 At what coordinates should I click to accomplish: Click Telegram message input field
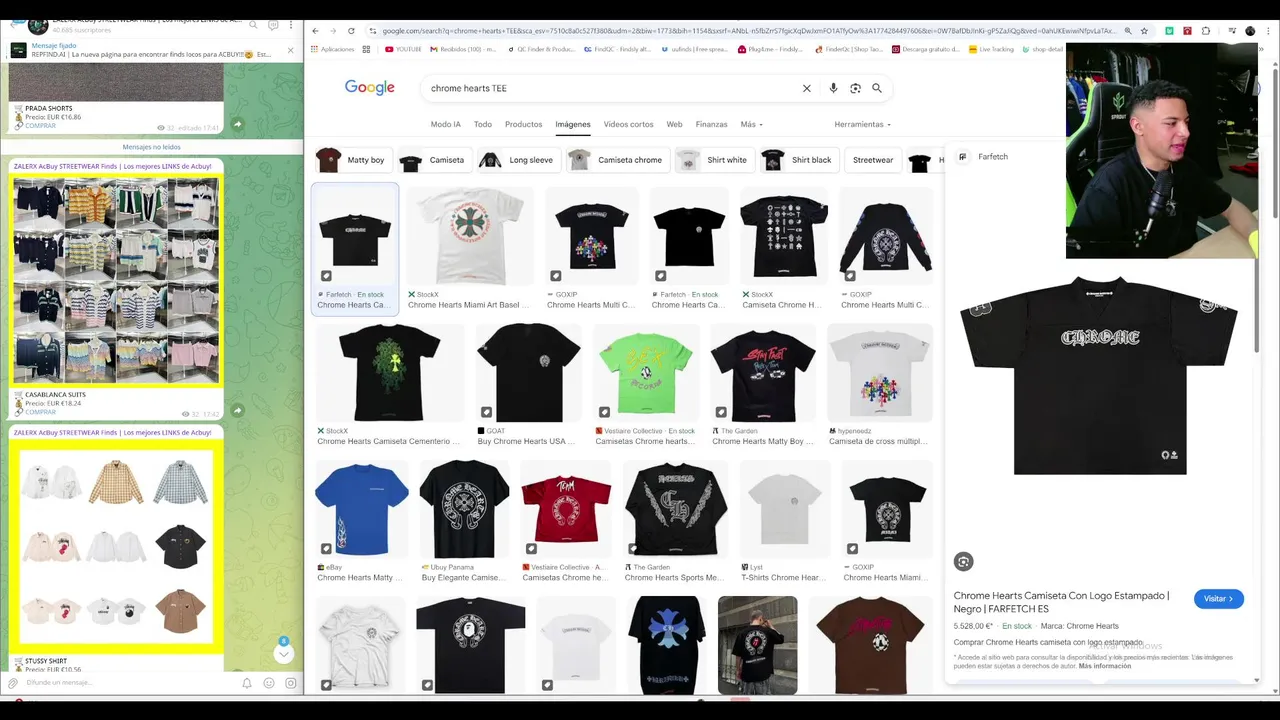point(130,683)
